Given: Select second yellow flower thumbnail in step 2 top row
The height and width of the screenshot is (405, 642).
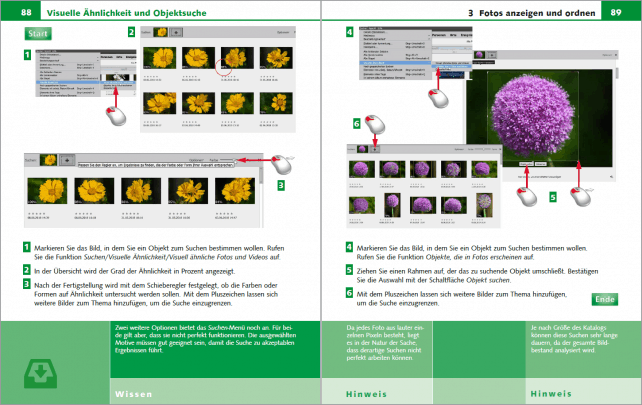Looking at the screenshot, I should [x=198, y=57].
